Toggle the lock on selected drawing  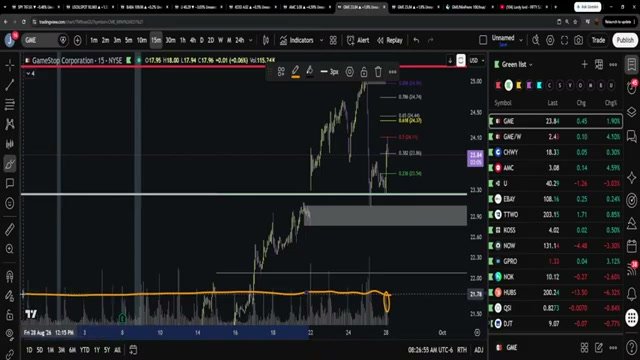364,72
